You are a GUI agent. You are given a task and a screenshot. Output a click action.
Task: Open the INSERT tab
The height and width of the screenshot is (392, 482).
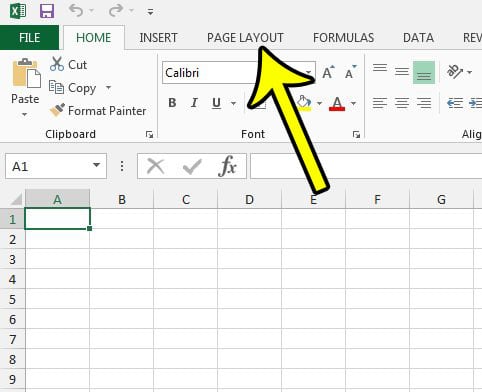(158, 38)
